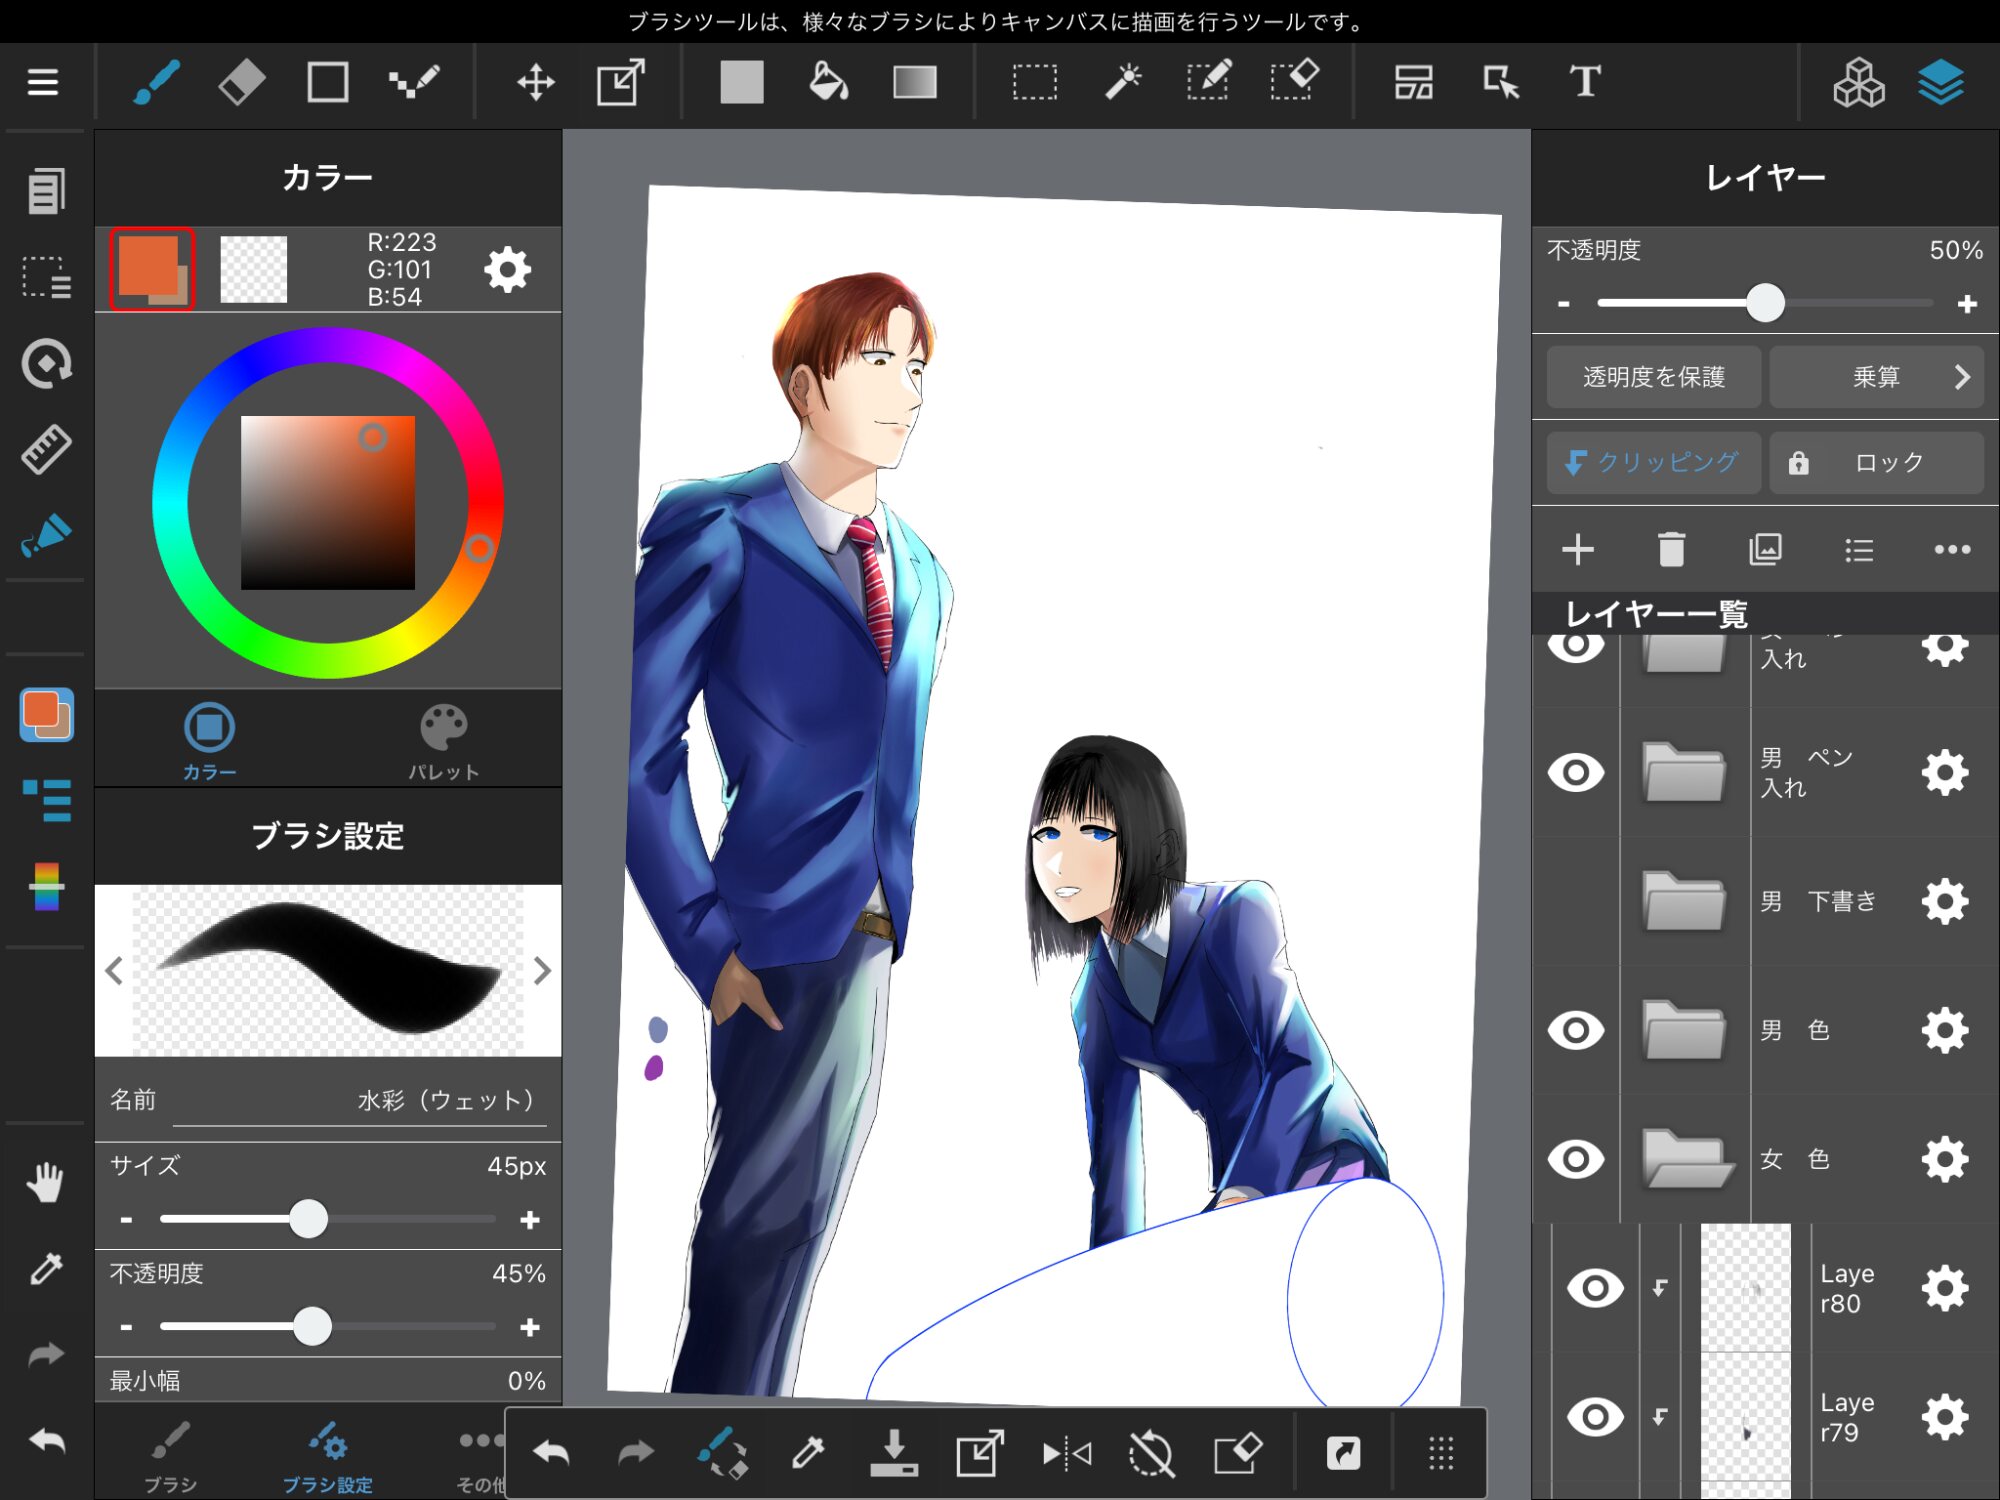Viewport: 2000px width, 1500px height.
Task: Activate the Move tool
Action: (536, 82)
